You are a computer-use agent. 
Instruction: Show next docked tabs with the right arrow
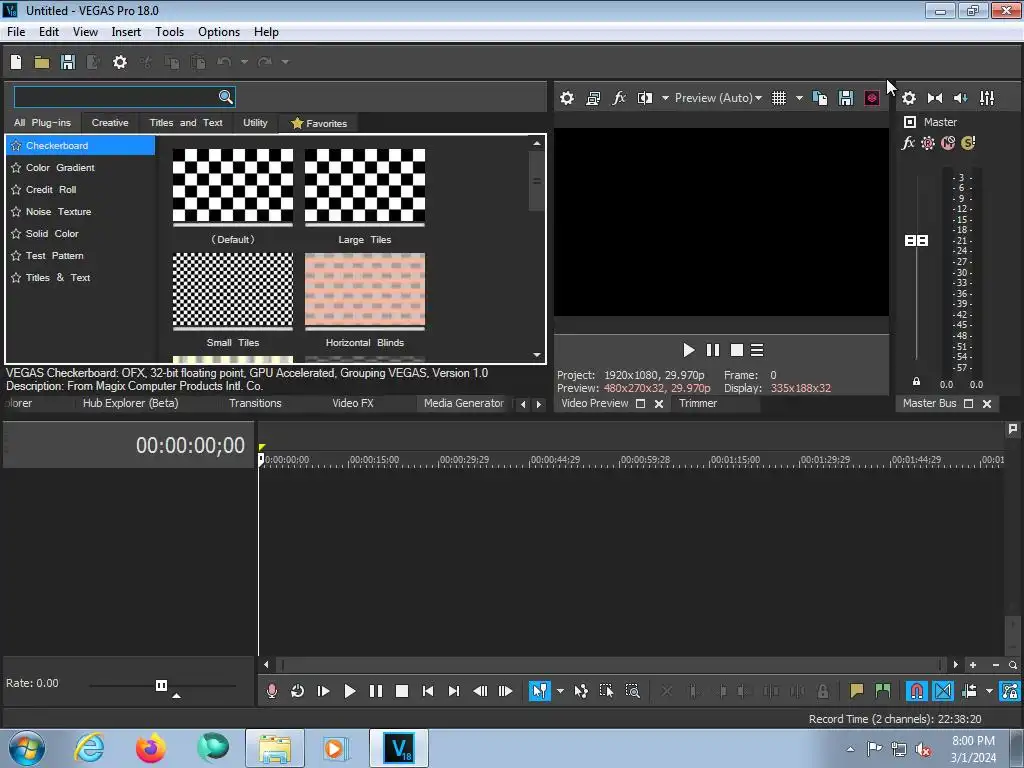click(539, 404)
